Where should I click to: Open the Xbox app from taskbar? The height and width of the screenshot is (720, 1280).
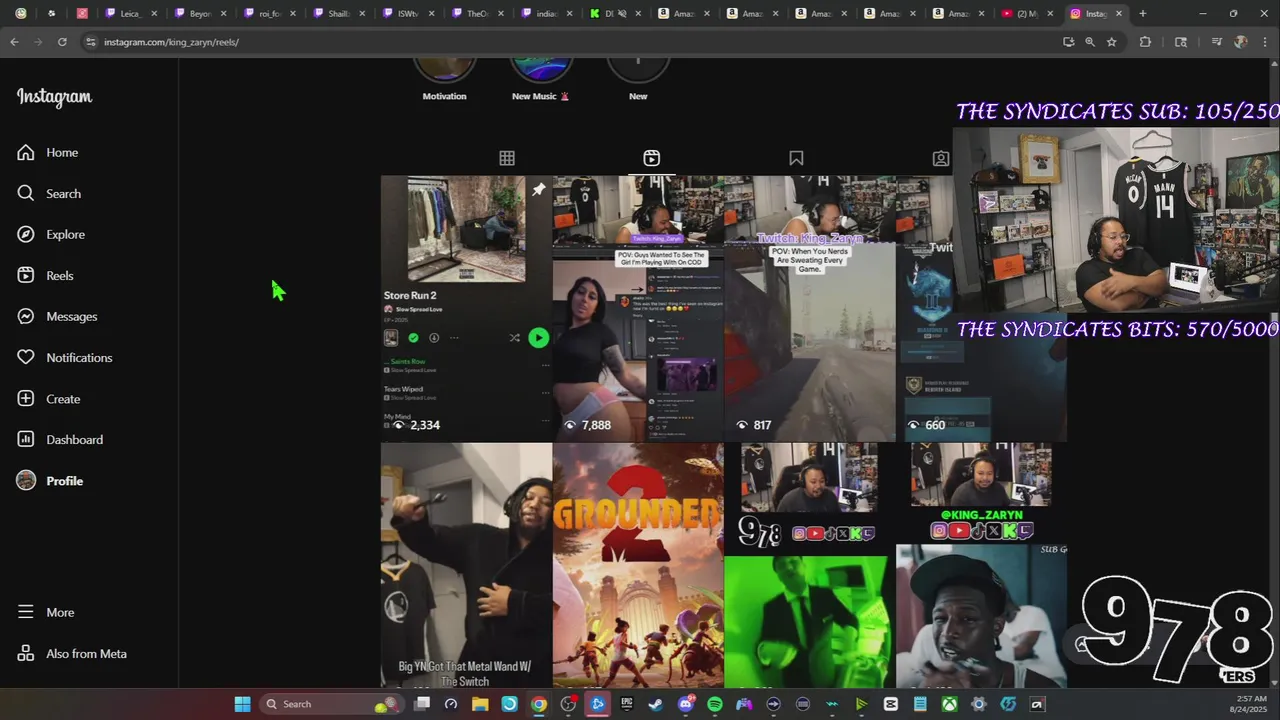pos(950,704)
